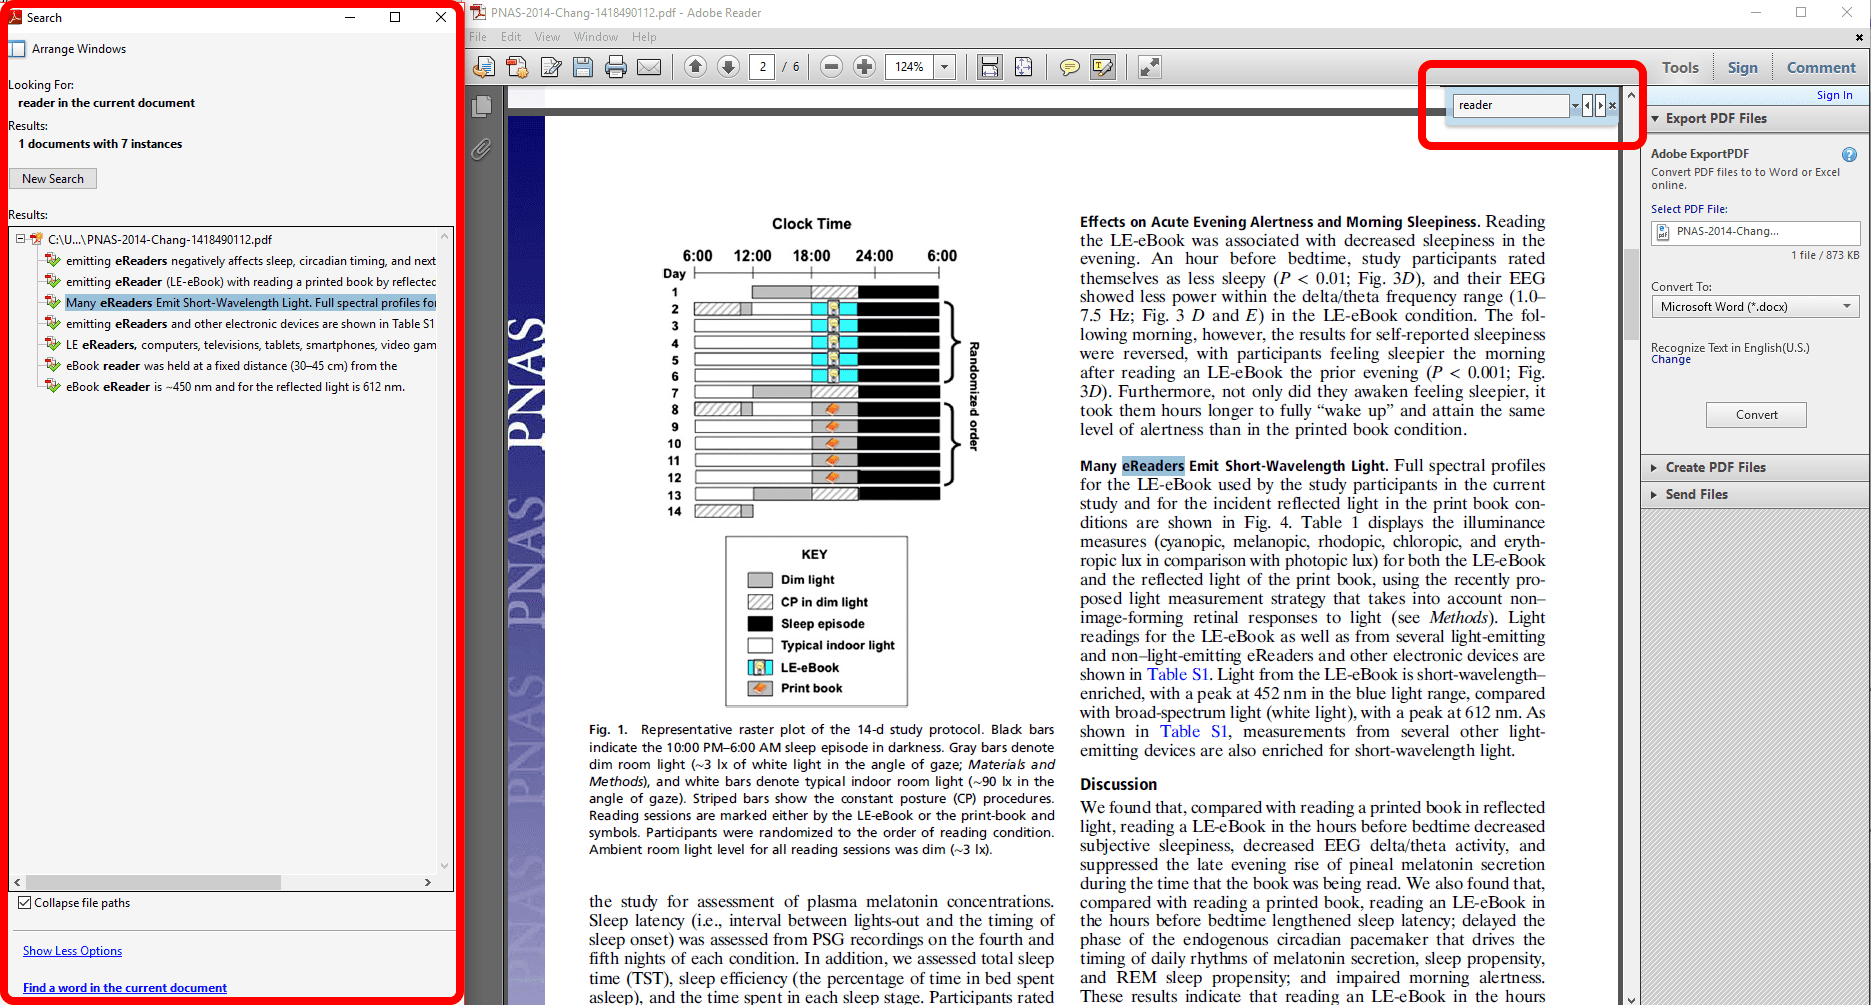Screen dimensions: 1871x1005
Task: Select result 'emitting eReaders negatively affects sleep'
Action: tap(251, 261)
